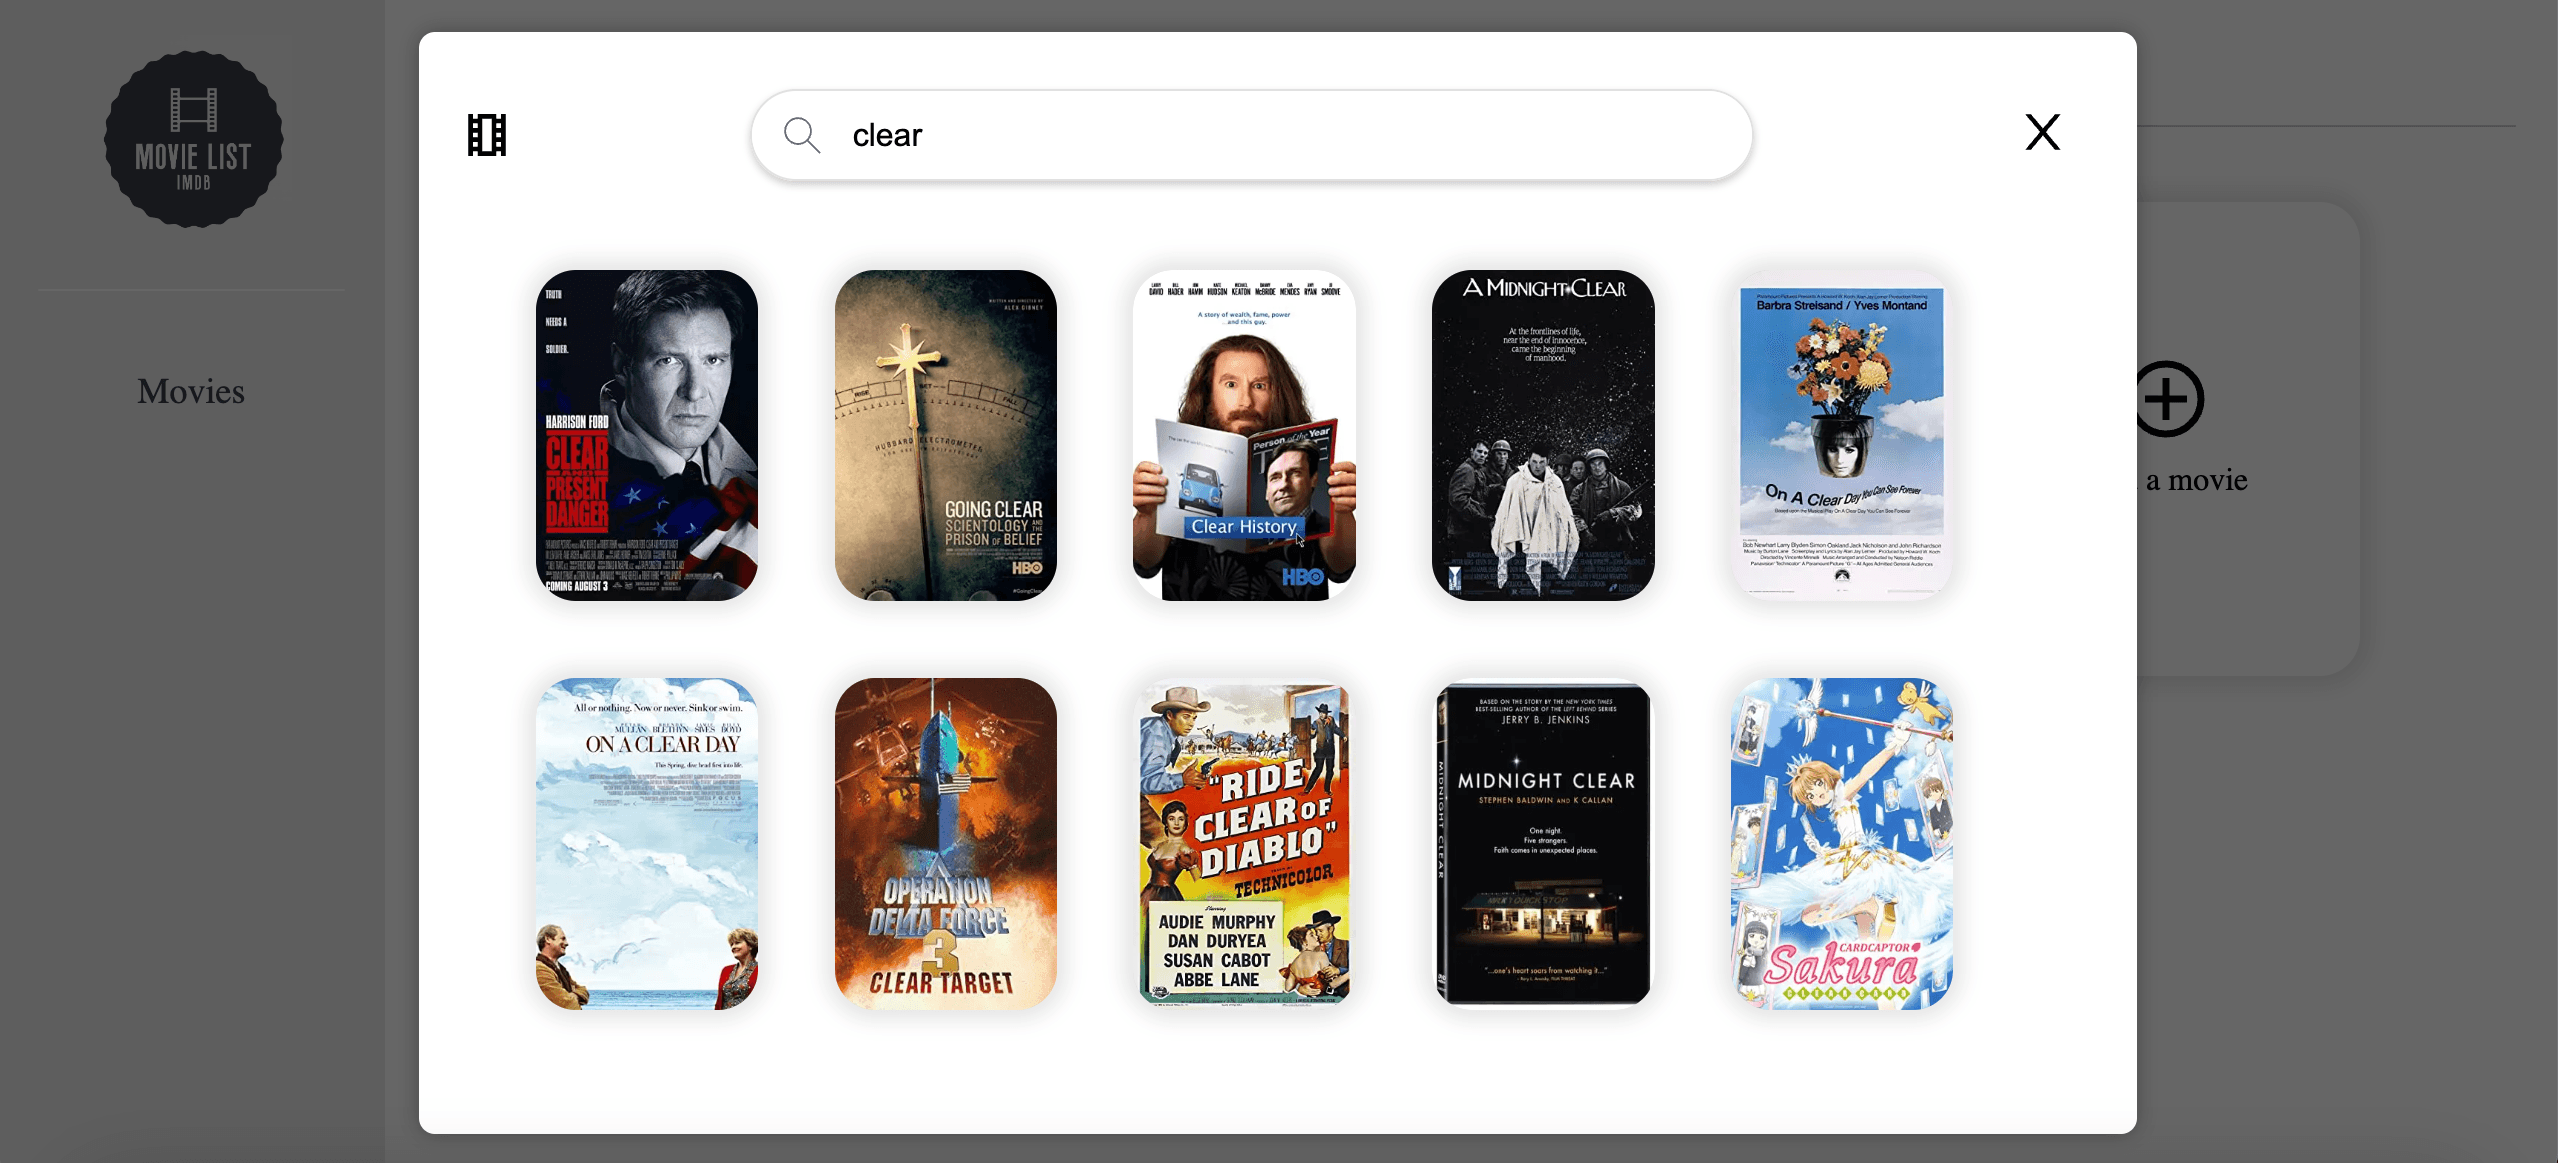Image resolution: width=2558 pixels, height=1163 pixels.
Task: Select the blue sky On A Clear Day poster
Action: point(647,844)
